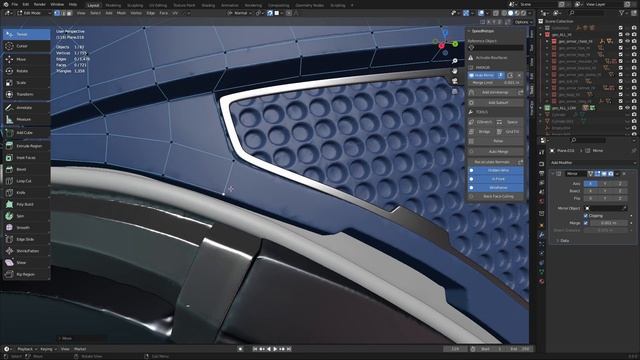Viewport: 640px width, 360px height.
Task: Select the Poly Build tool
Action: coord(27,204)
